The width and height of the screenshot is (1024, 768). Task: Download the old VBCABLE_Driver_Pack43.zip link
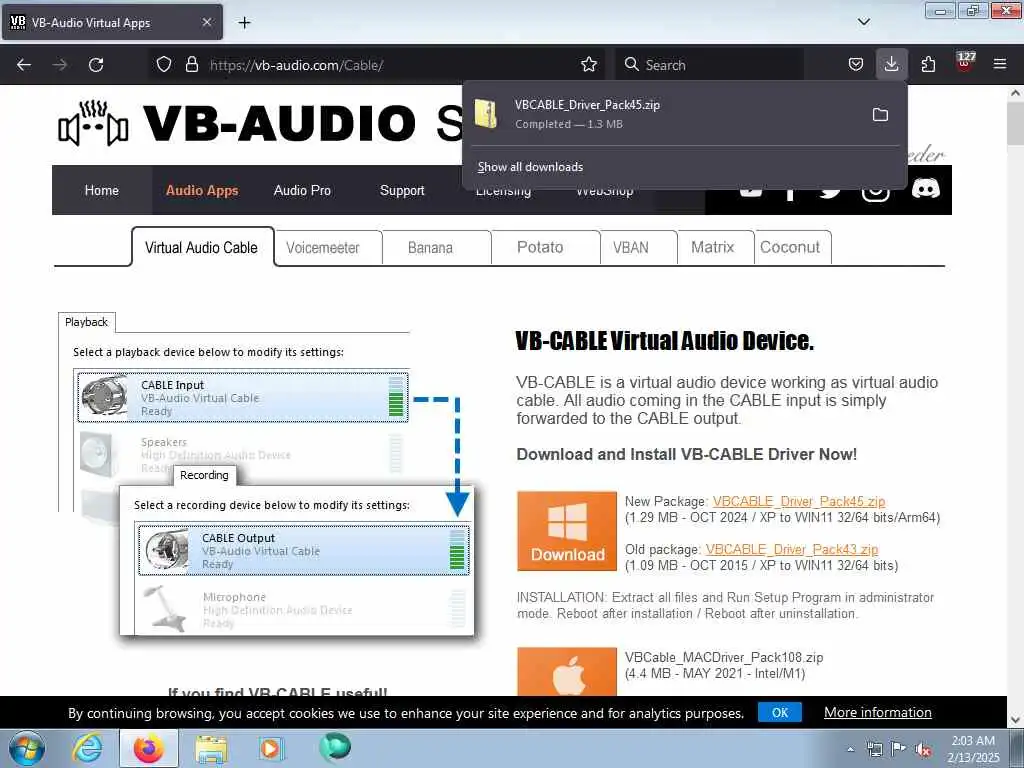[792, 549]
